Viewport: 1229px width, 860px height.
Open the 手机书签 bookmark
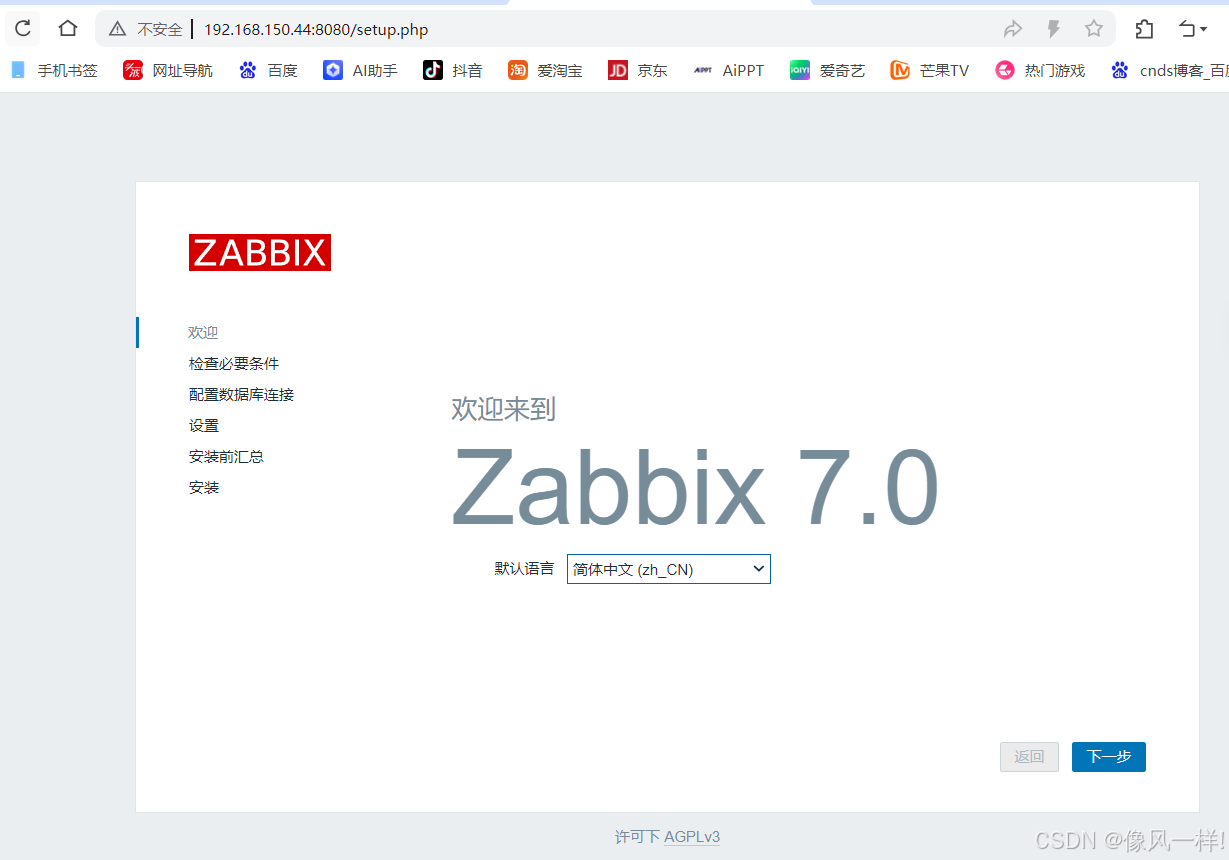54,70
